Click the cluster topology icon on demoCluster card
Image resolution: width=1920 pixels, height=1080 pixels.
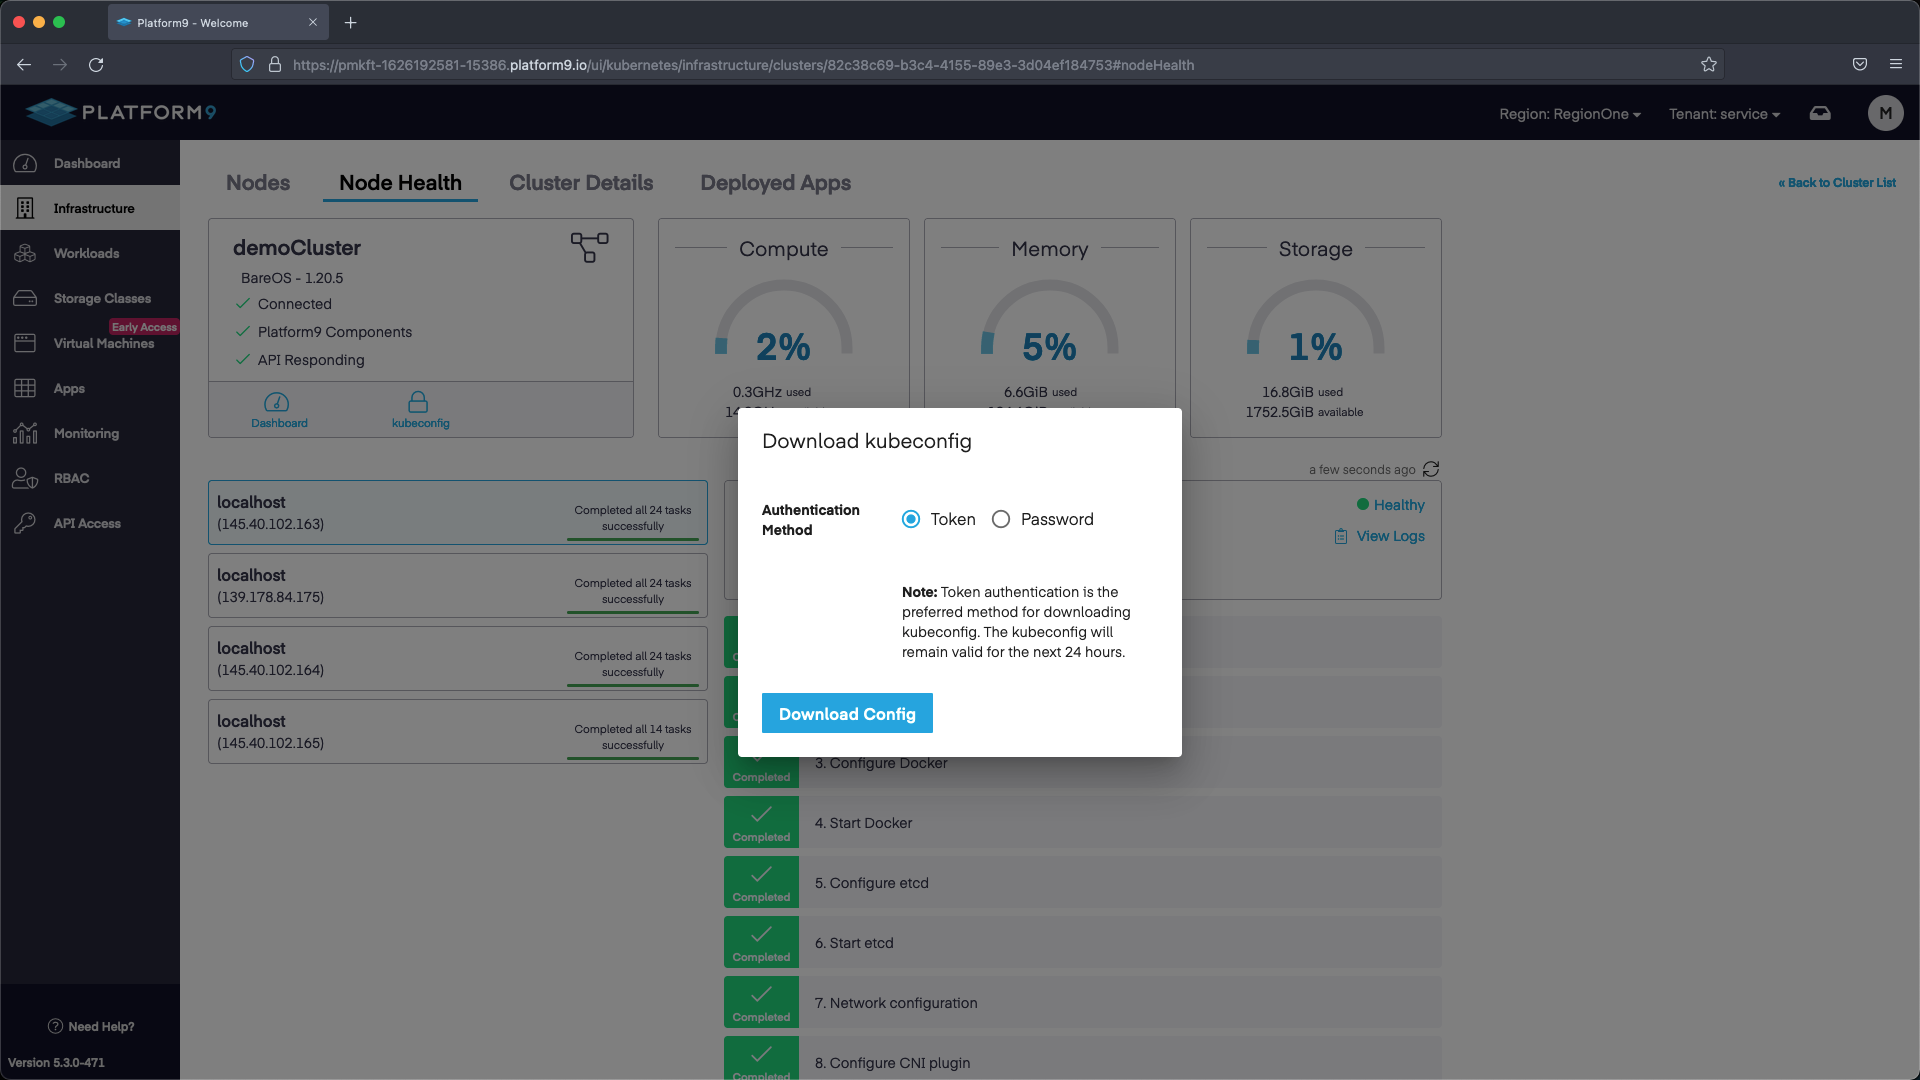pos(589,247)
